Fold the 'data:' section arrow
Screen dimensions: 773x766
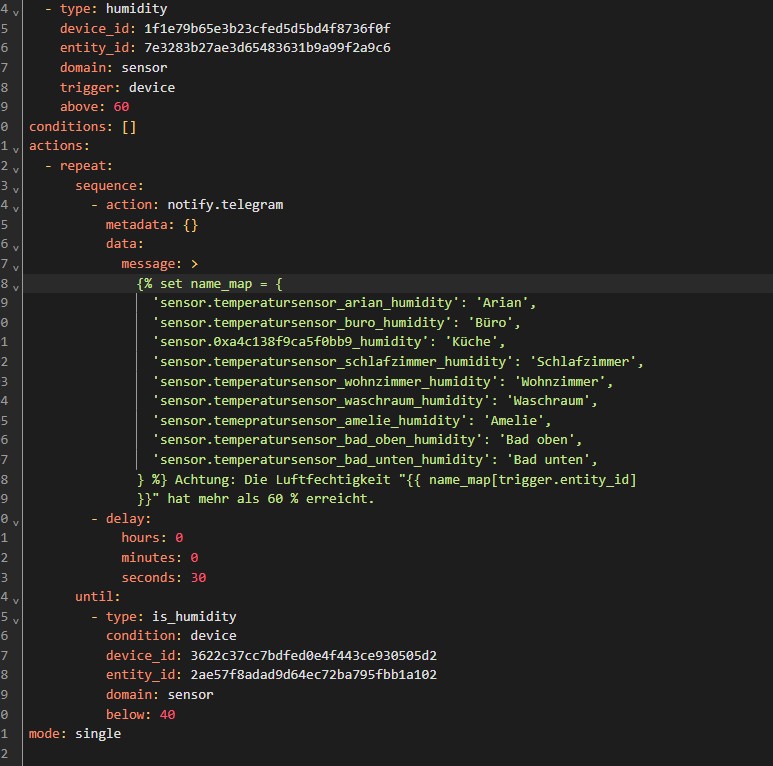(15, 244)
